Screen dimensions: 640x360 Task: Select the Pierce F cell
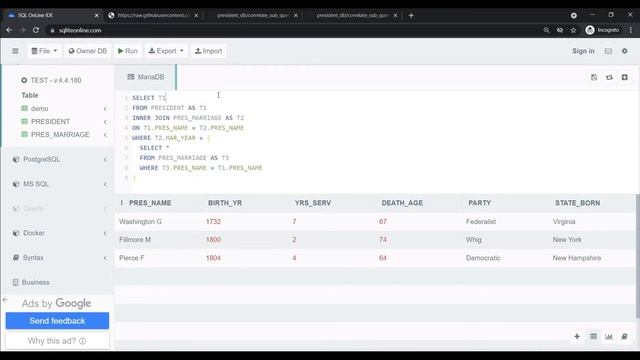131,258
